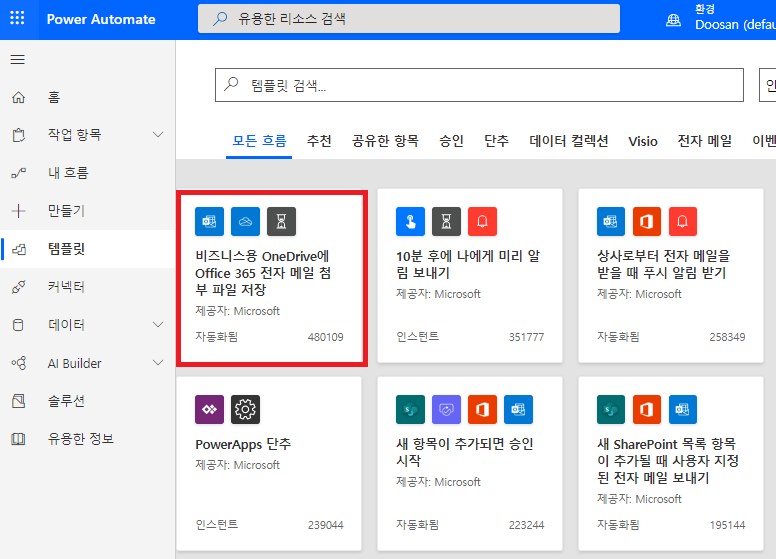Click the environment globe icon in header

[x=674, y=20]
